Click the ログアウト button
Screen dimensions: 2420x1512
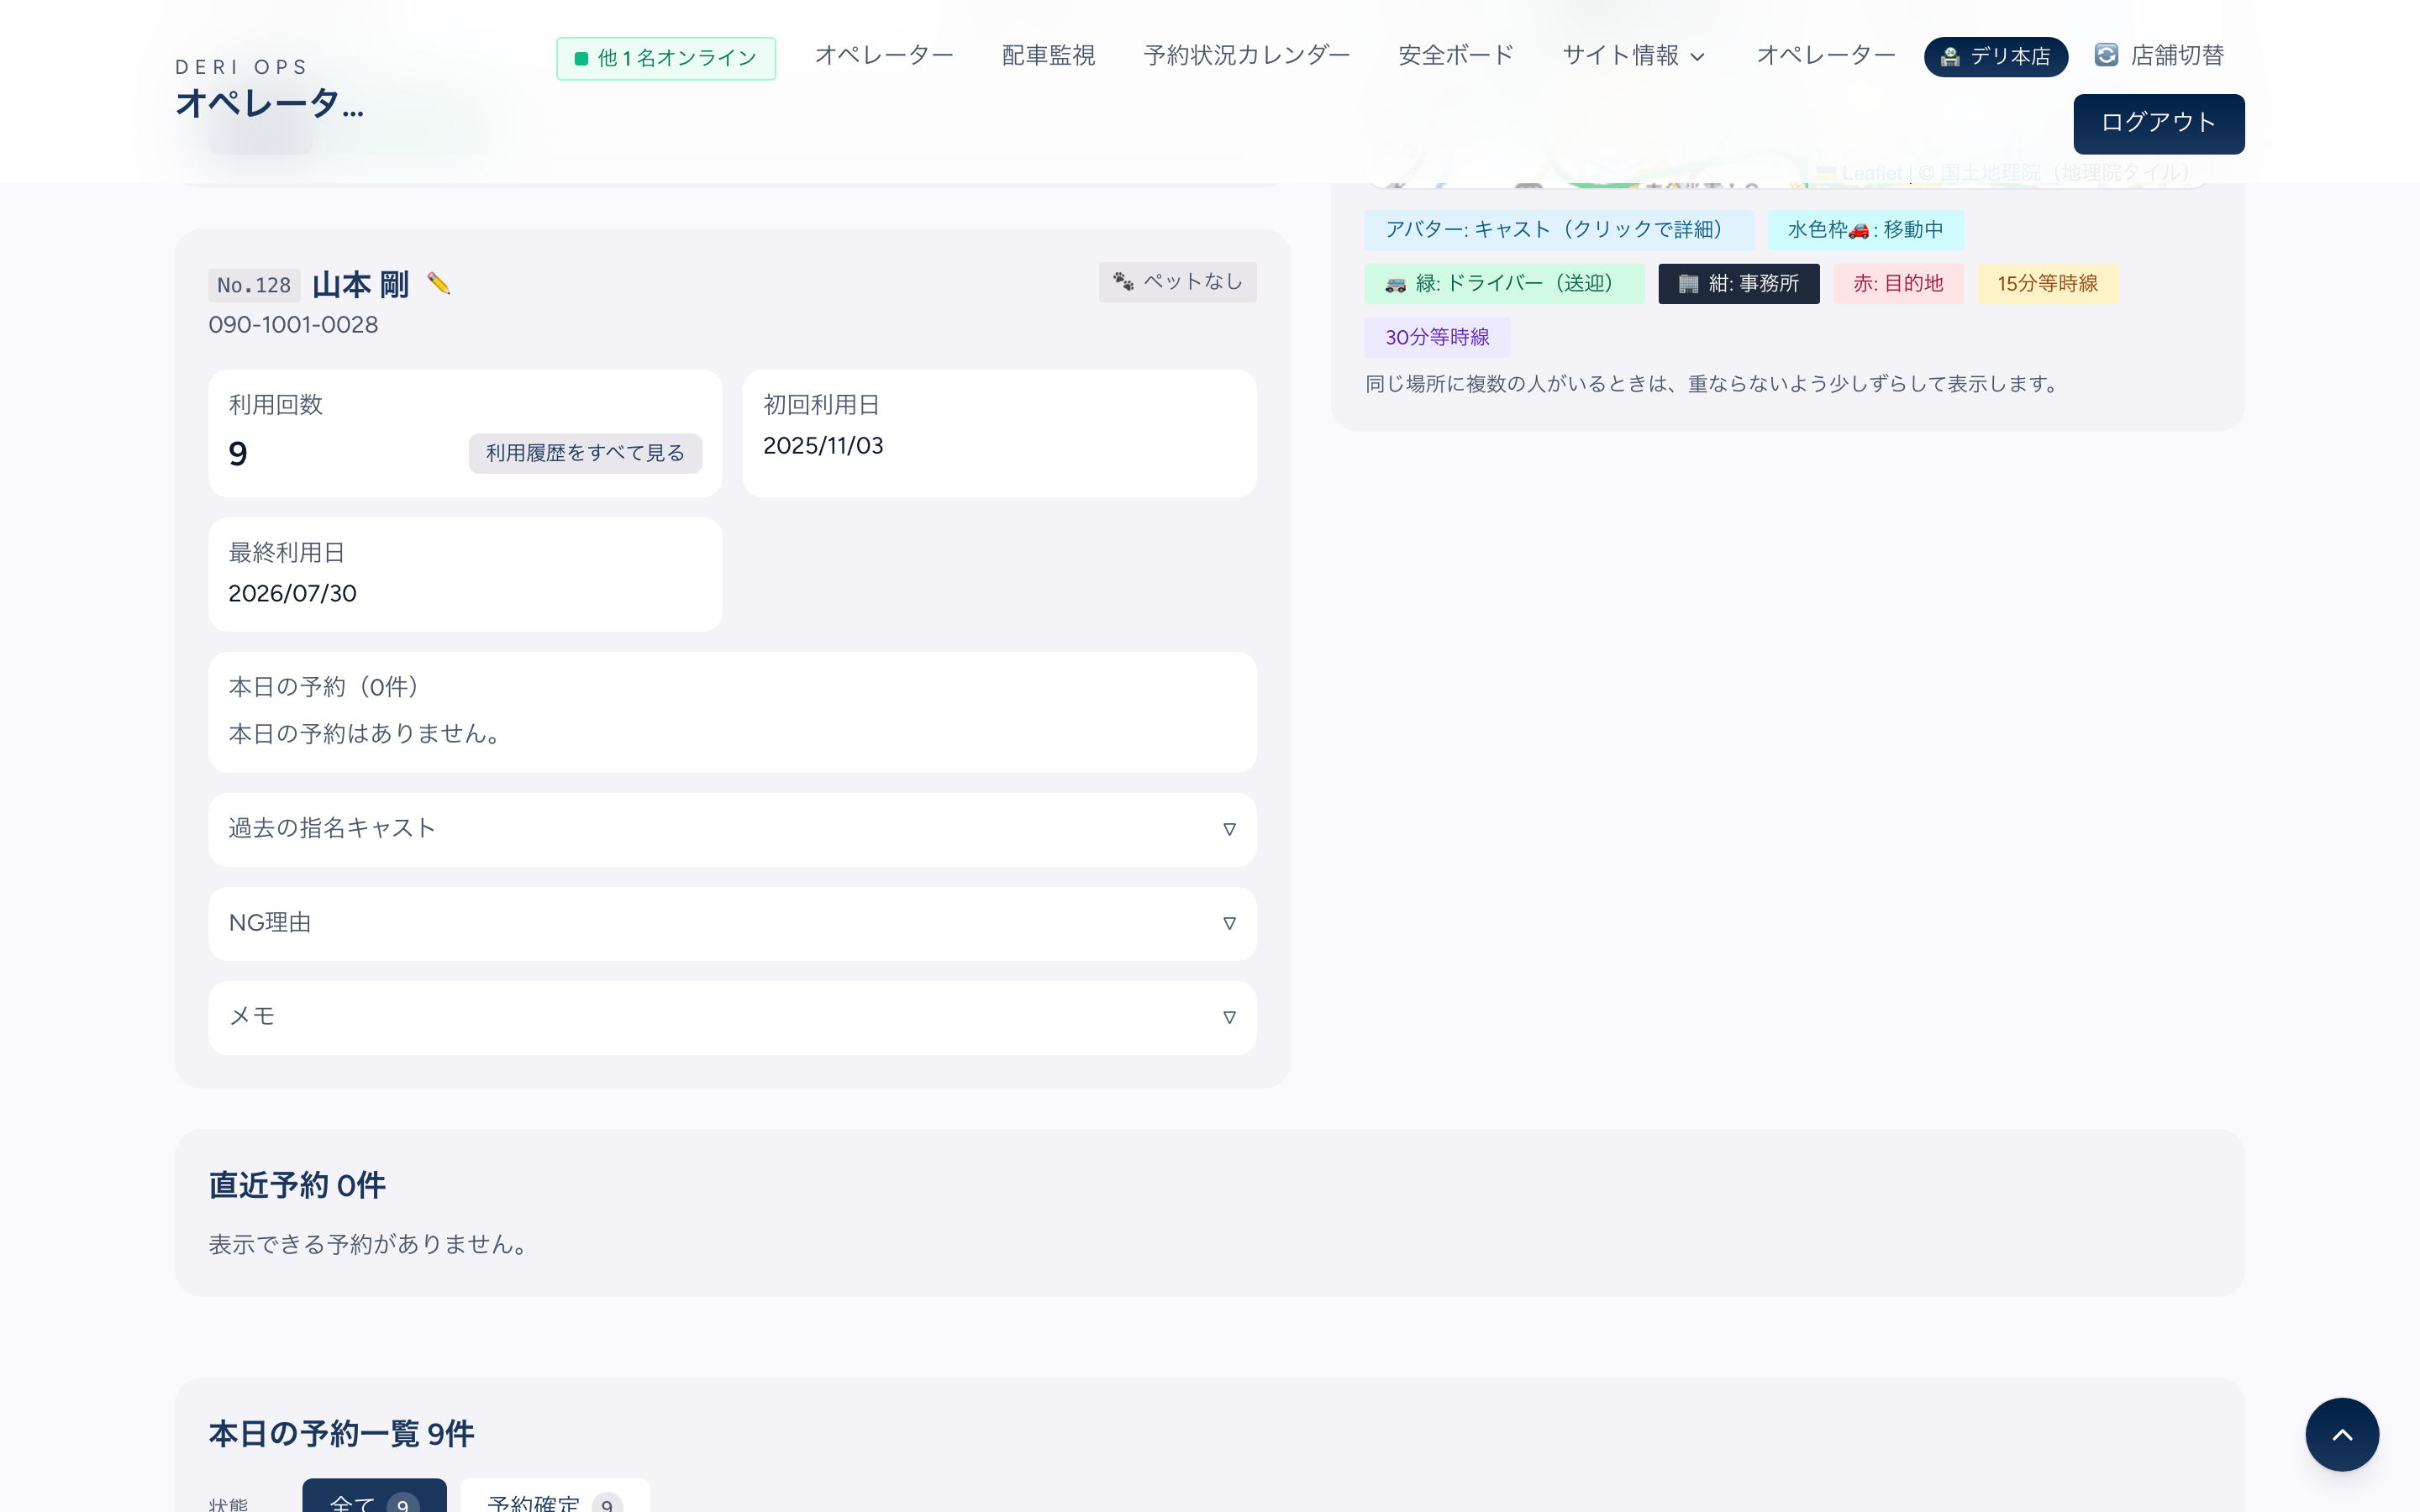[2158, 123]
